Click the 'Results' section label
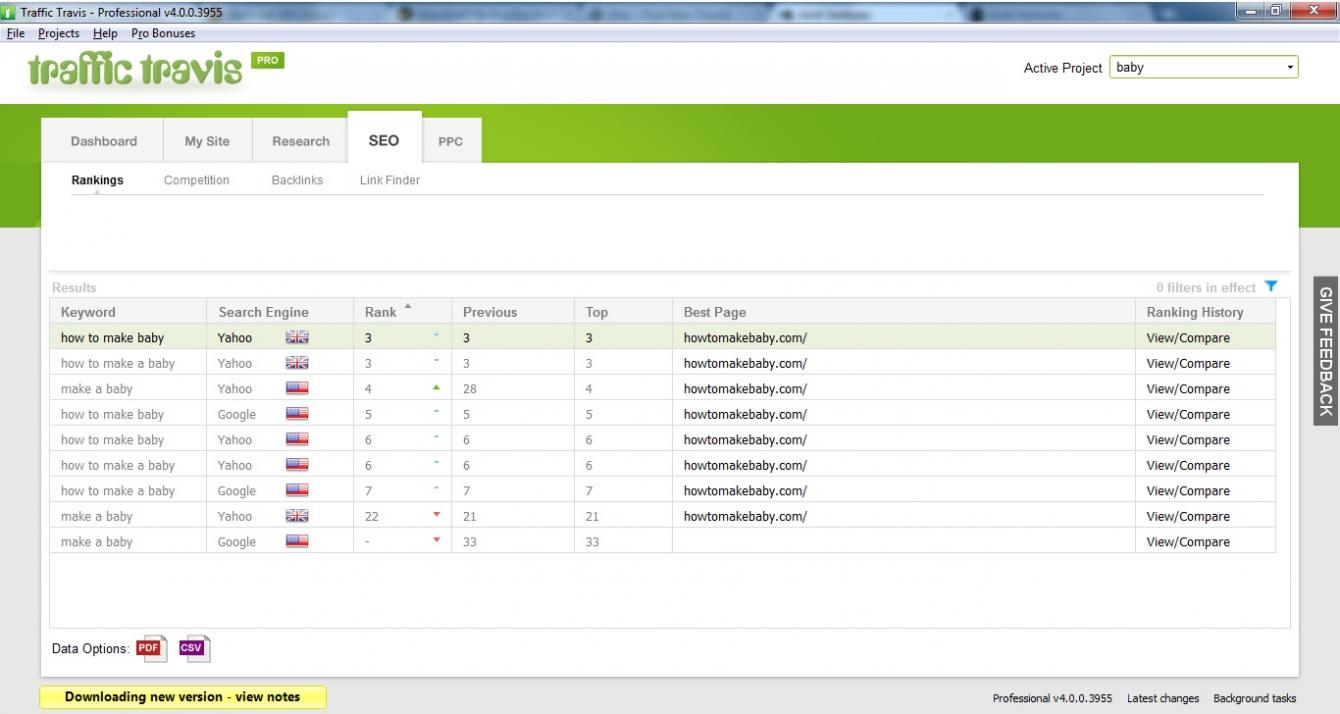 pyautogui.click(x=74, y=288)
